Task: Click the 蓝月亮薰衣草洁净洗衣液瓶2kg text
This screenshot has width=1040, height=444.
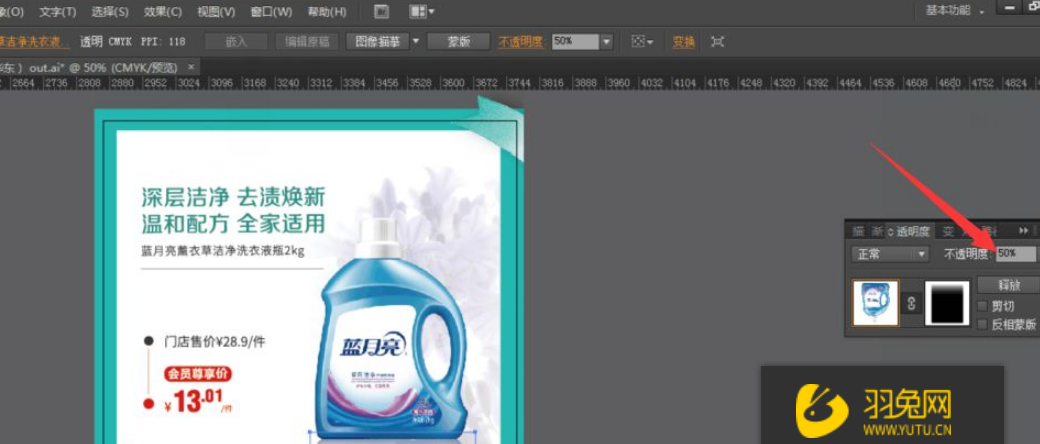Action: pos(223,251)
